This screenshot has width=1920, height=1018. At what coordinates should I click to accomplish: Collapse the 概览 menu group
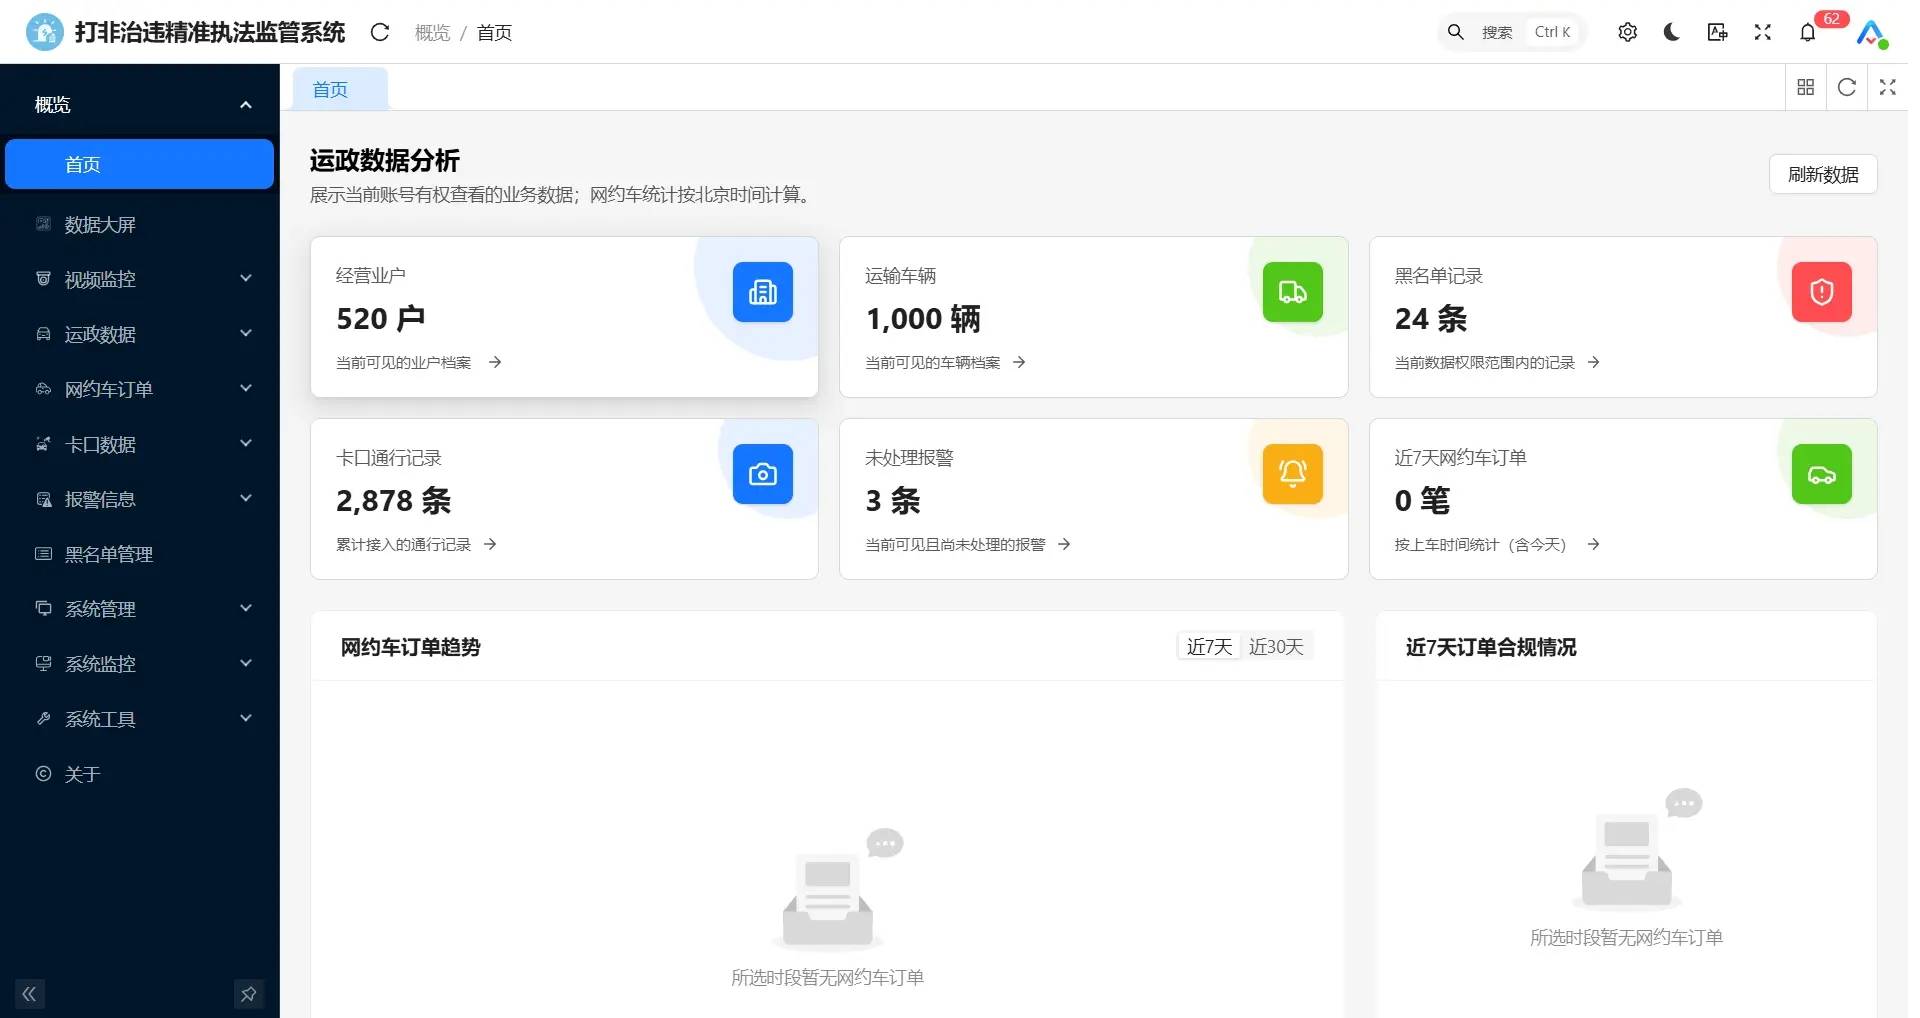(140, 105)
